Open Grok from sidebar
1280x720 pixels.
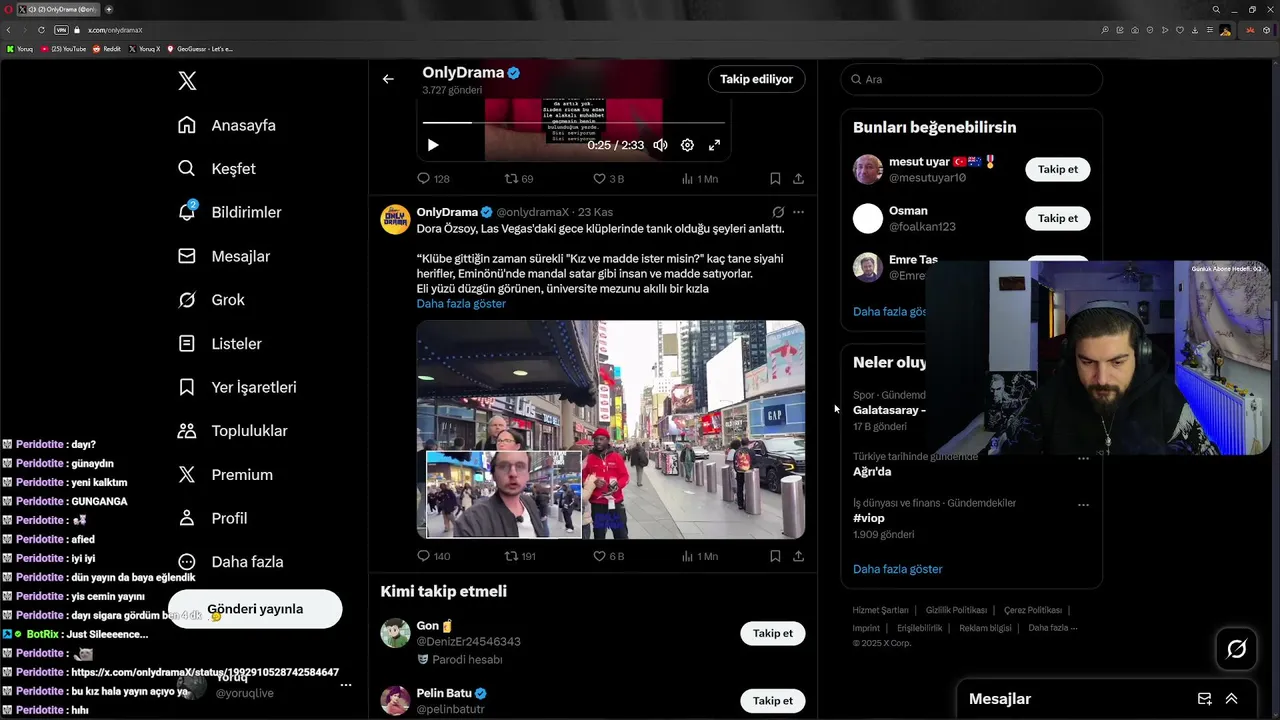211,300
